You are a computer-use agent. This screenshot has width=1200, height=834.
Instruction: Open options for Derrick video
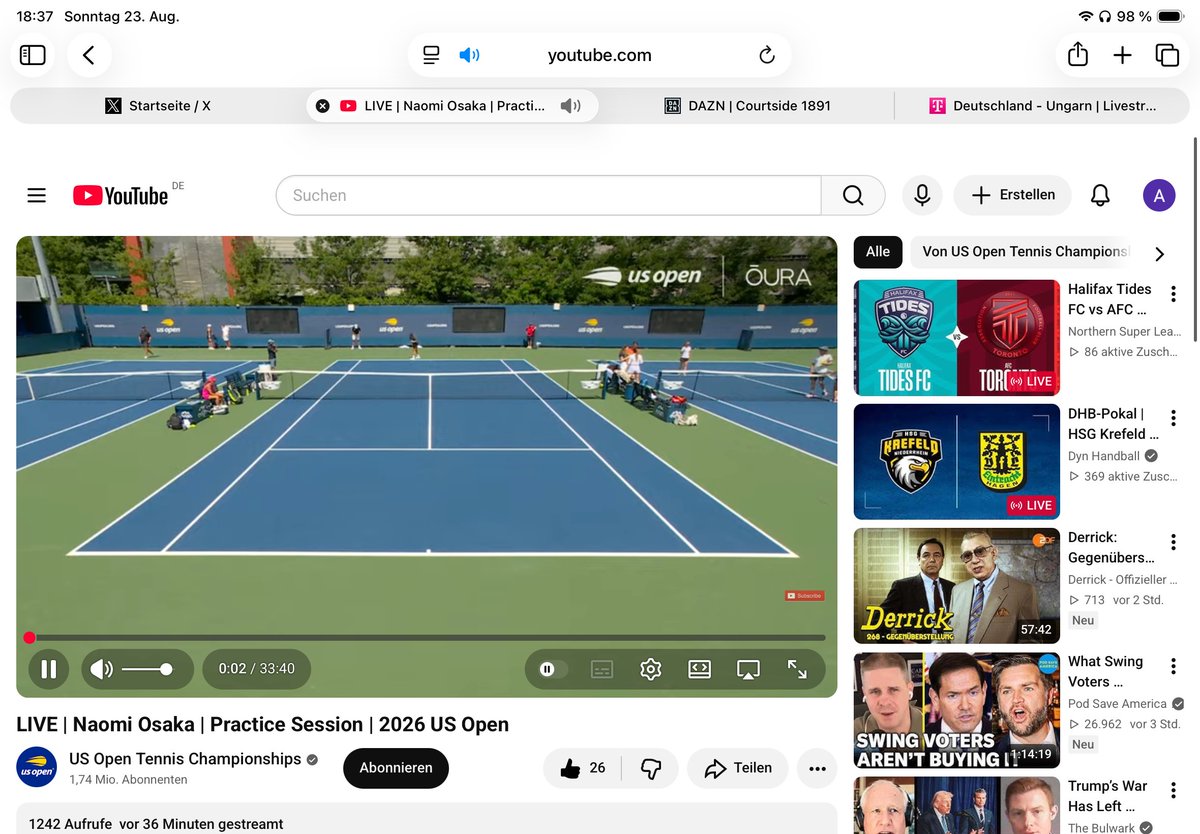1173,542
